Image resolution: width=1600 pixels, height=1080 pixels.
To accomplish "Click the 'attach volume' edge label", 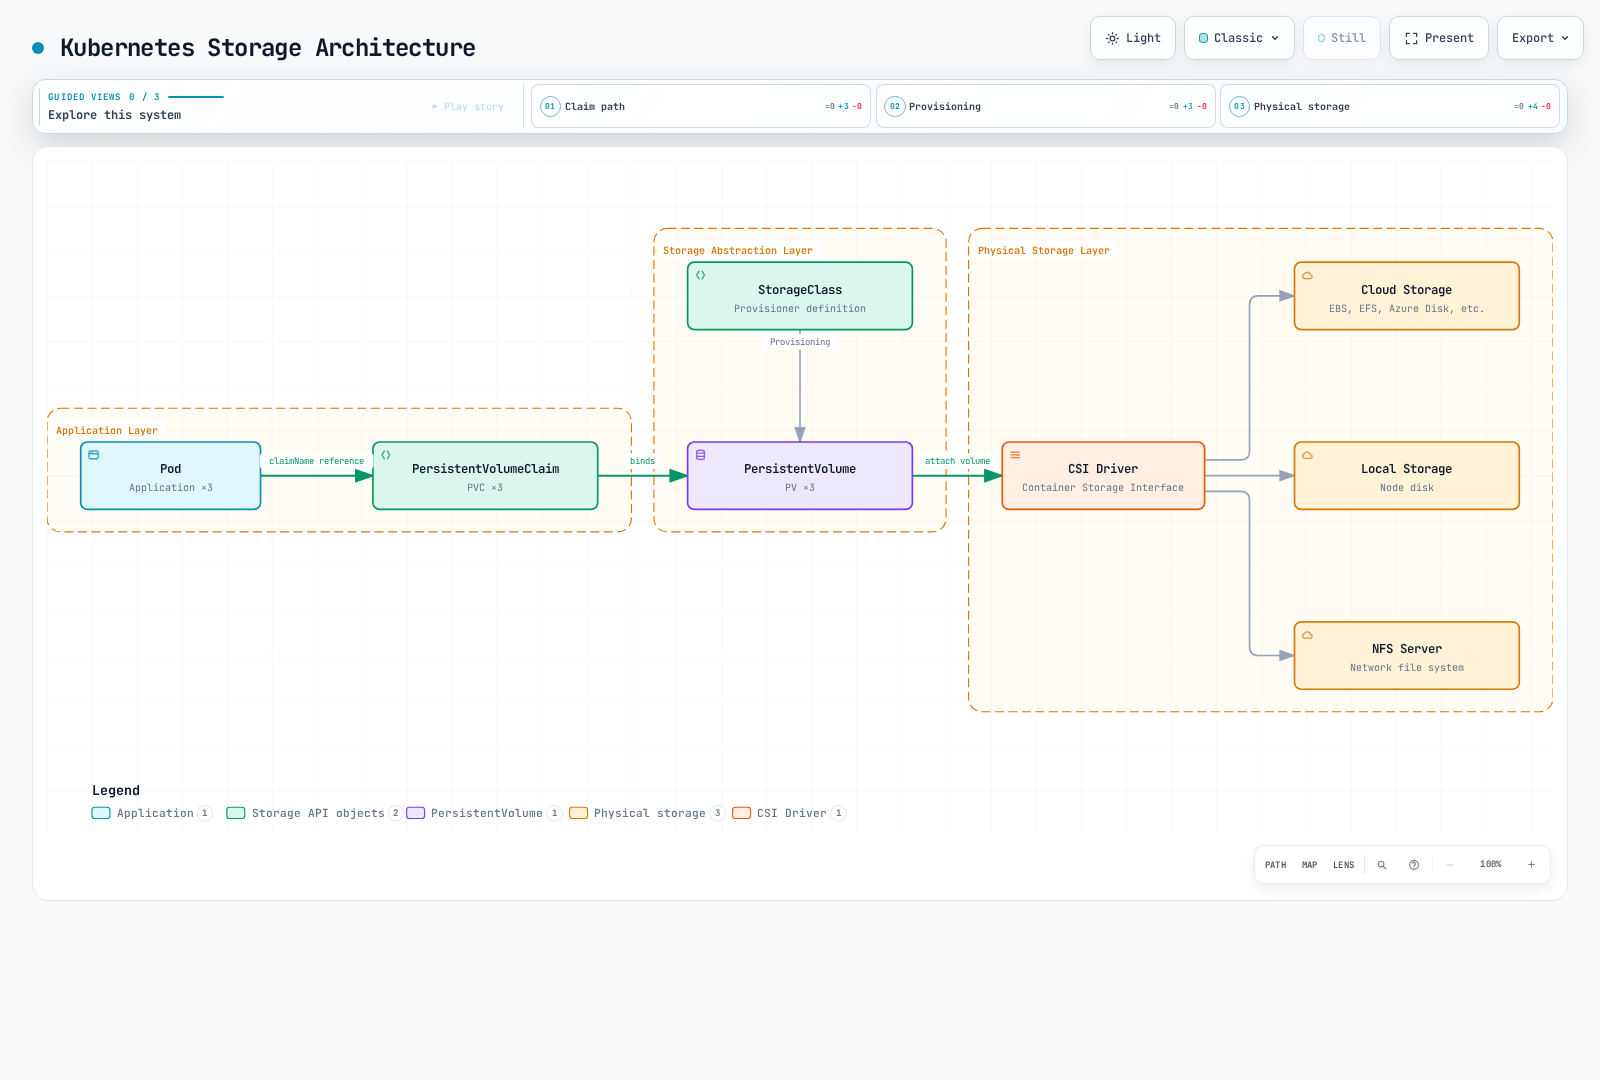I will click(x=957, y=461).
